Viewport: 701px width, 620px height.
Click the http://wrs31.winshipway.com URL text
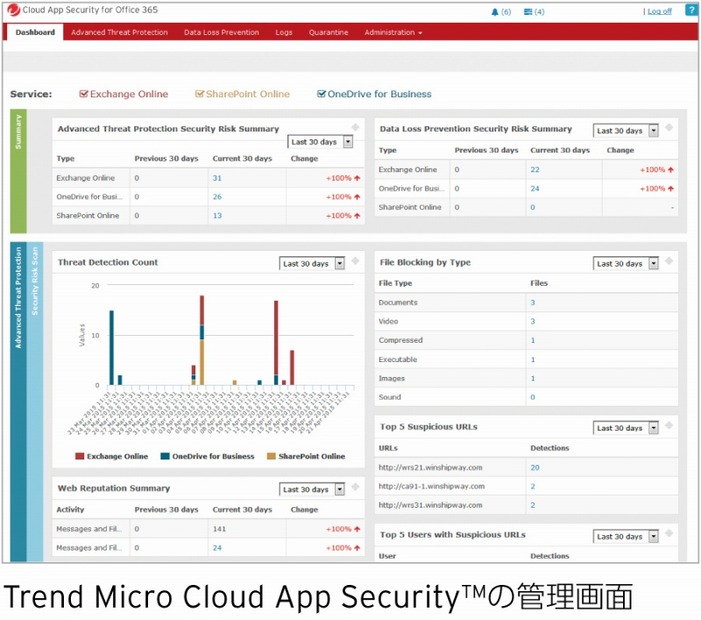430,505
